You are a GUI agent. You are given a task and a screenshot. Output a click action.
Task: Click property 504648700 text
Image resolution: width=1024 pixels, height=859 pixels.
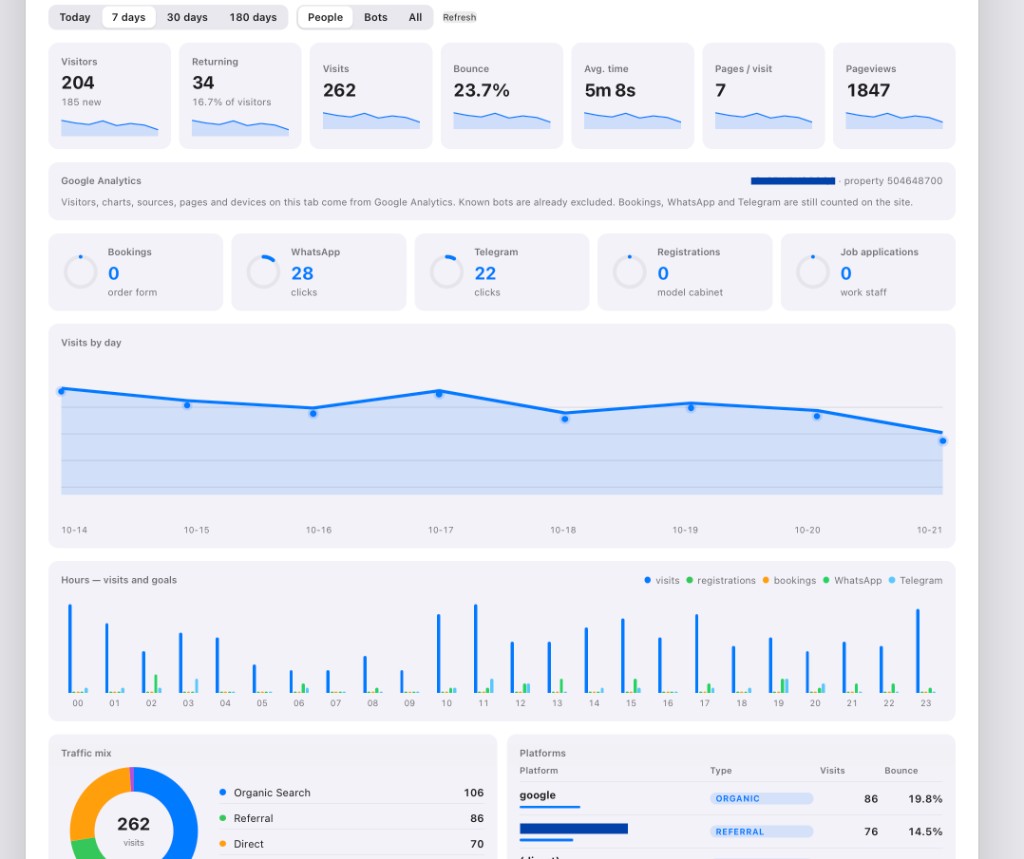(893, 181)
